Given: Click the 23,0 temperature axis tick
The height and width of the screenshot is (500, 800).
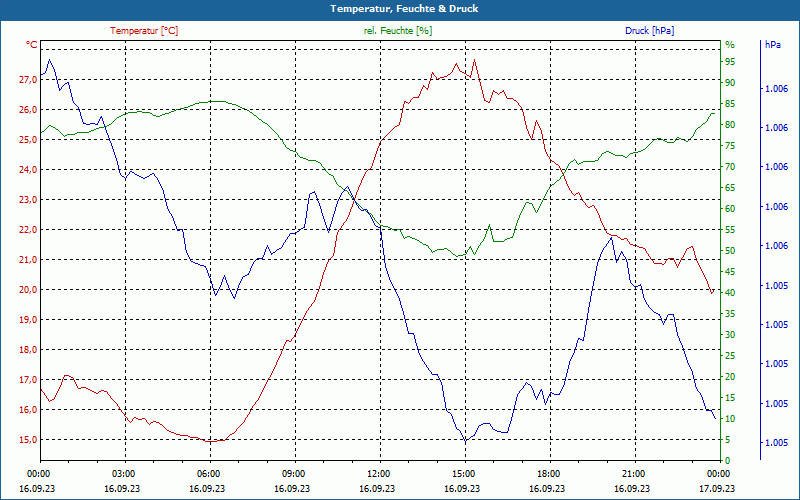Looking at the screenshot, I should pos(29,199).
